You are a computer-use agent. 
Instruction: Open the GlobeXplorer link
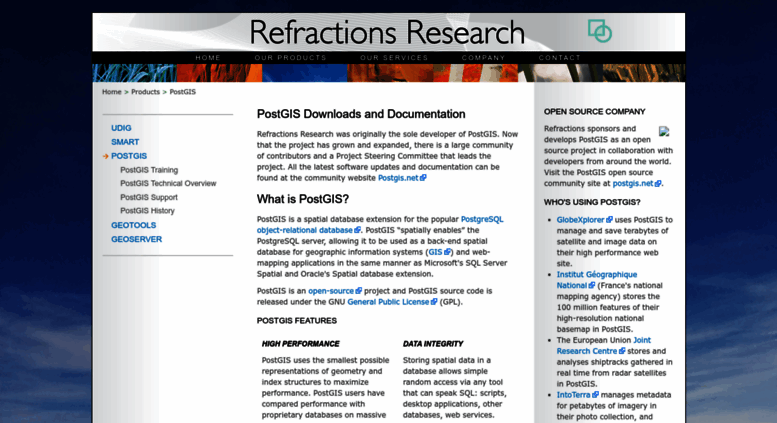(x=580, y=219)
